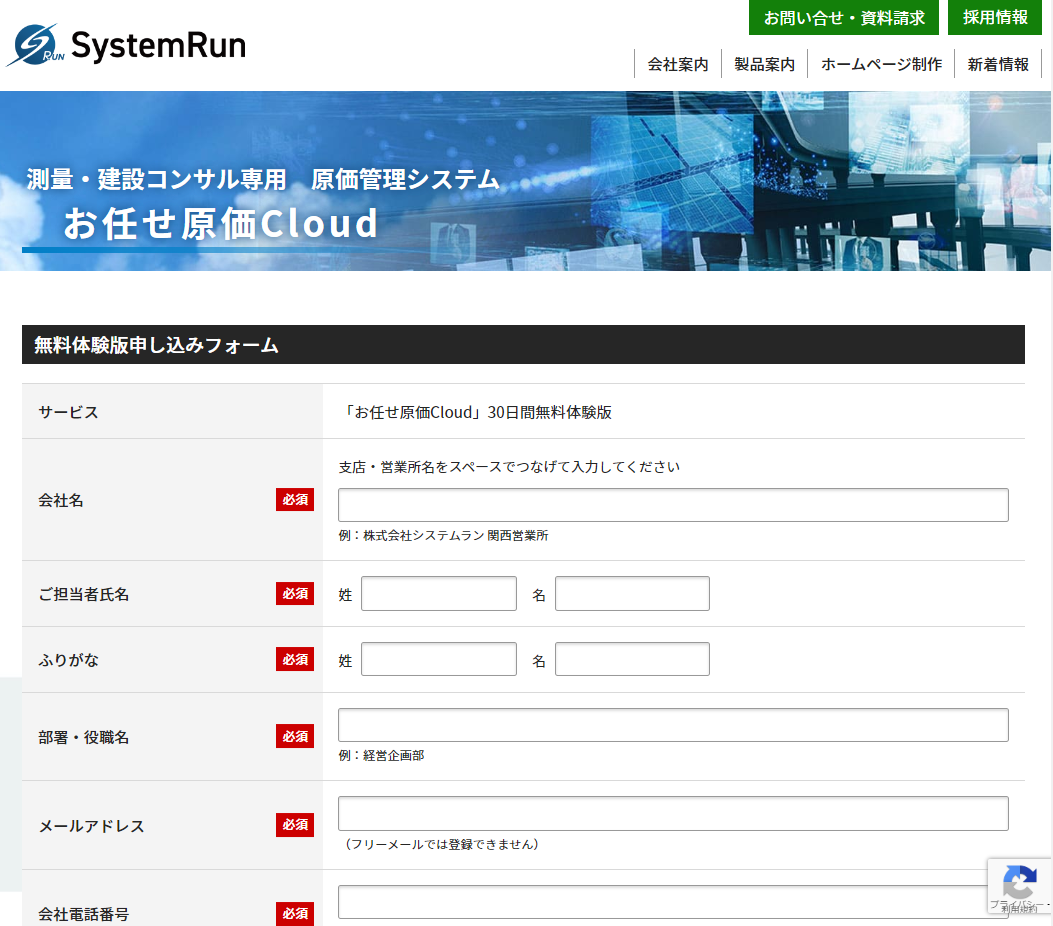
Task: Open 製品案内 menu
Action: click(764, 64)
